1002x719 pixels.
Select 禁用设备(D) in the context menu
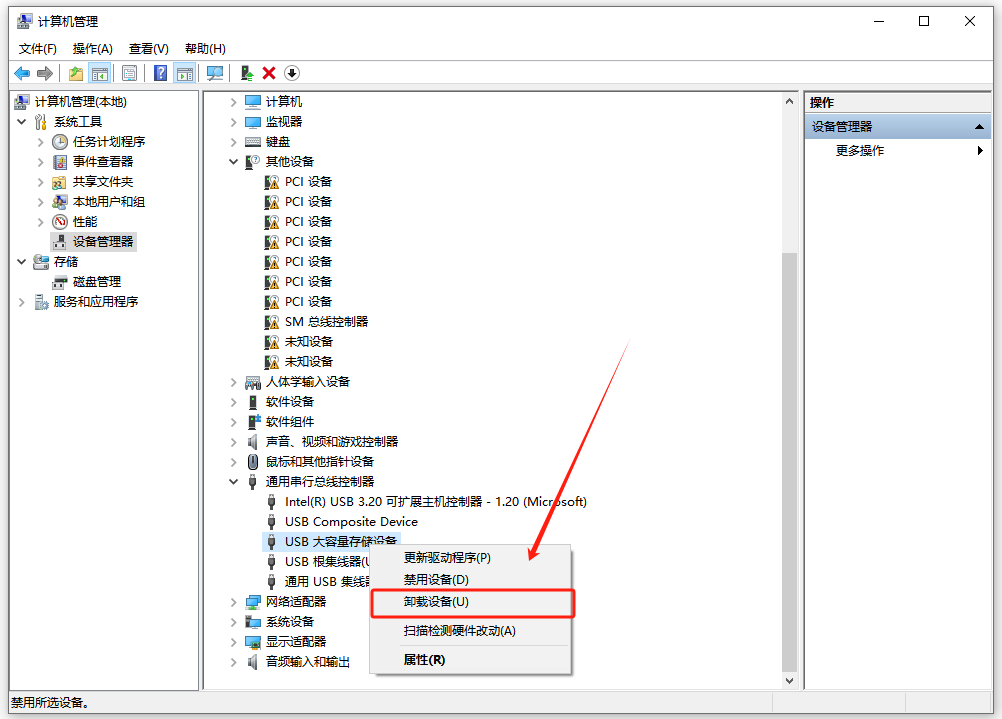point(436,580)
